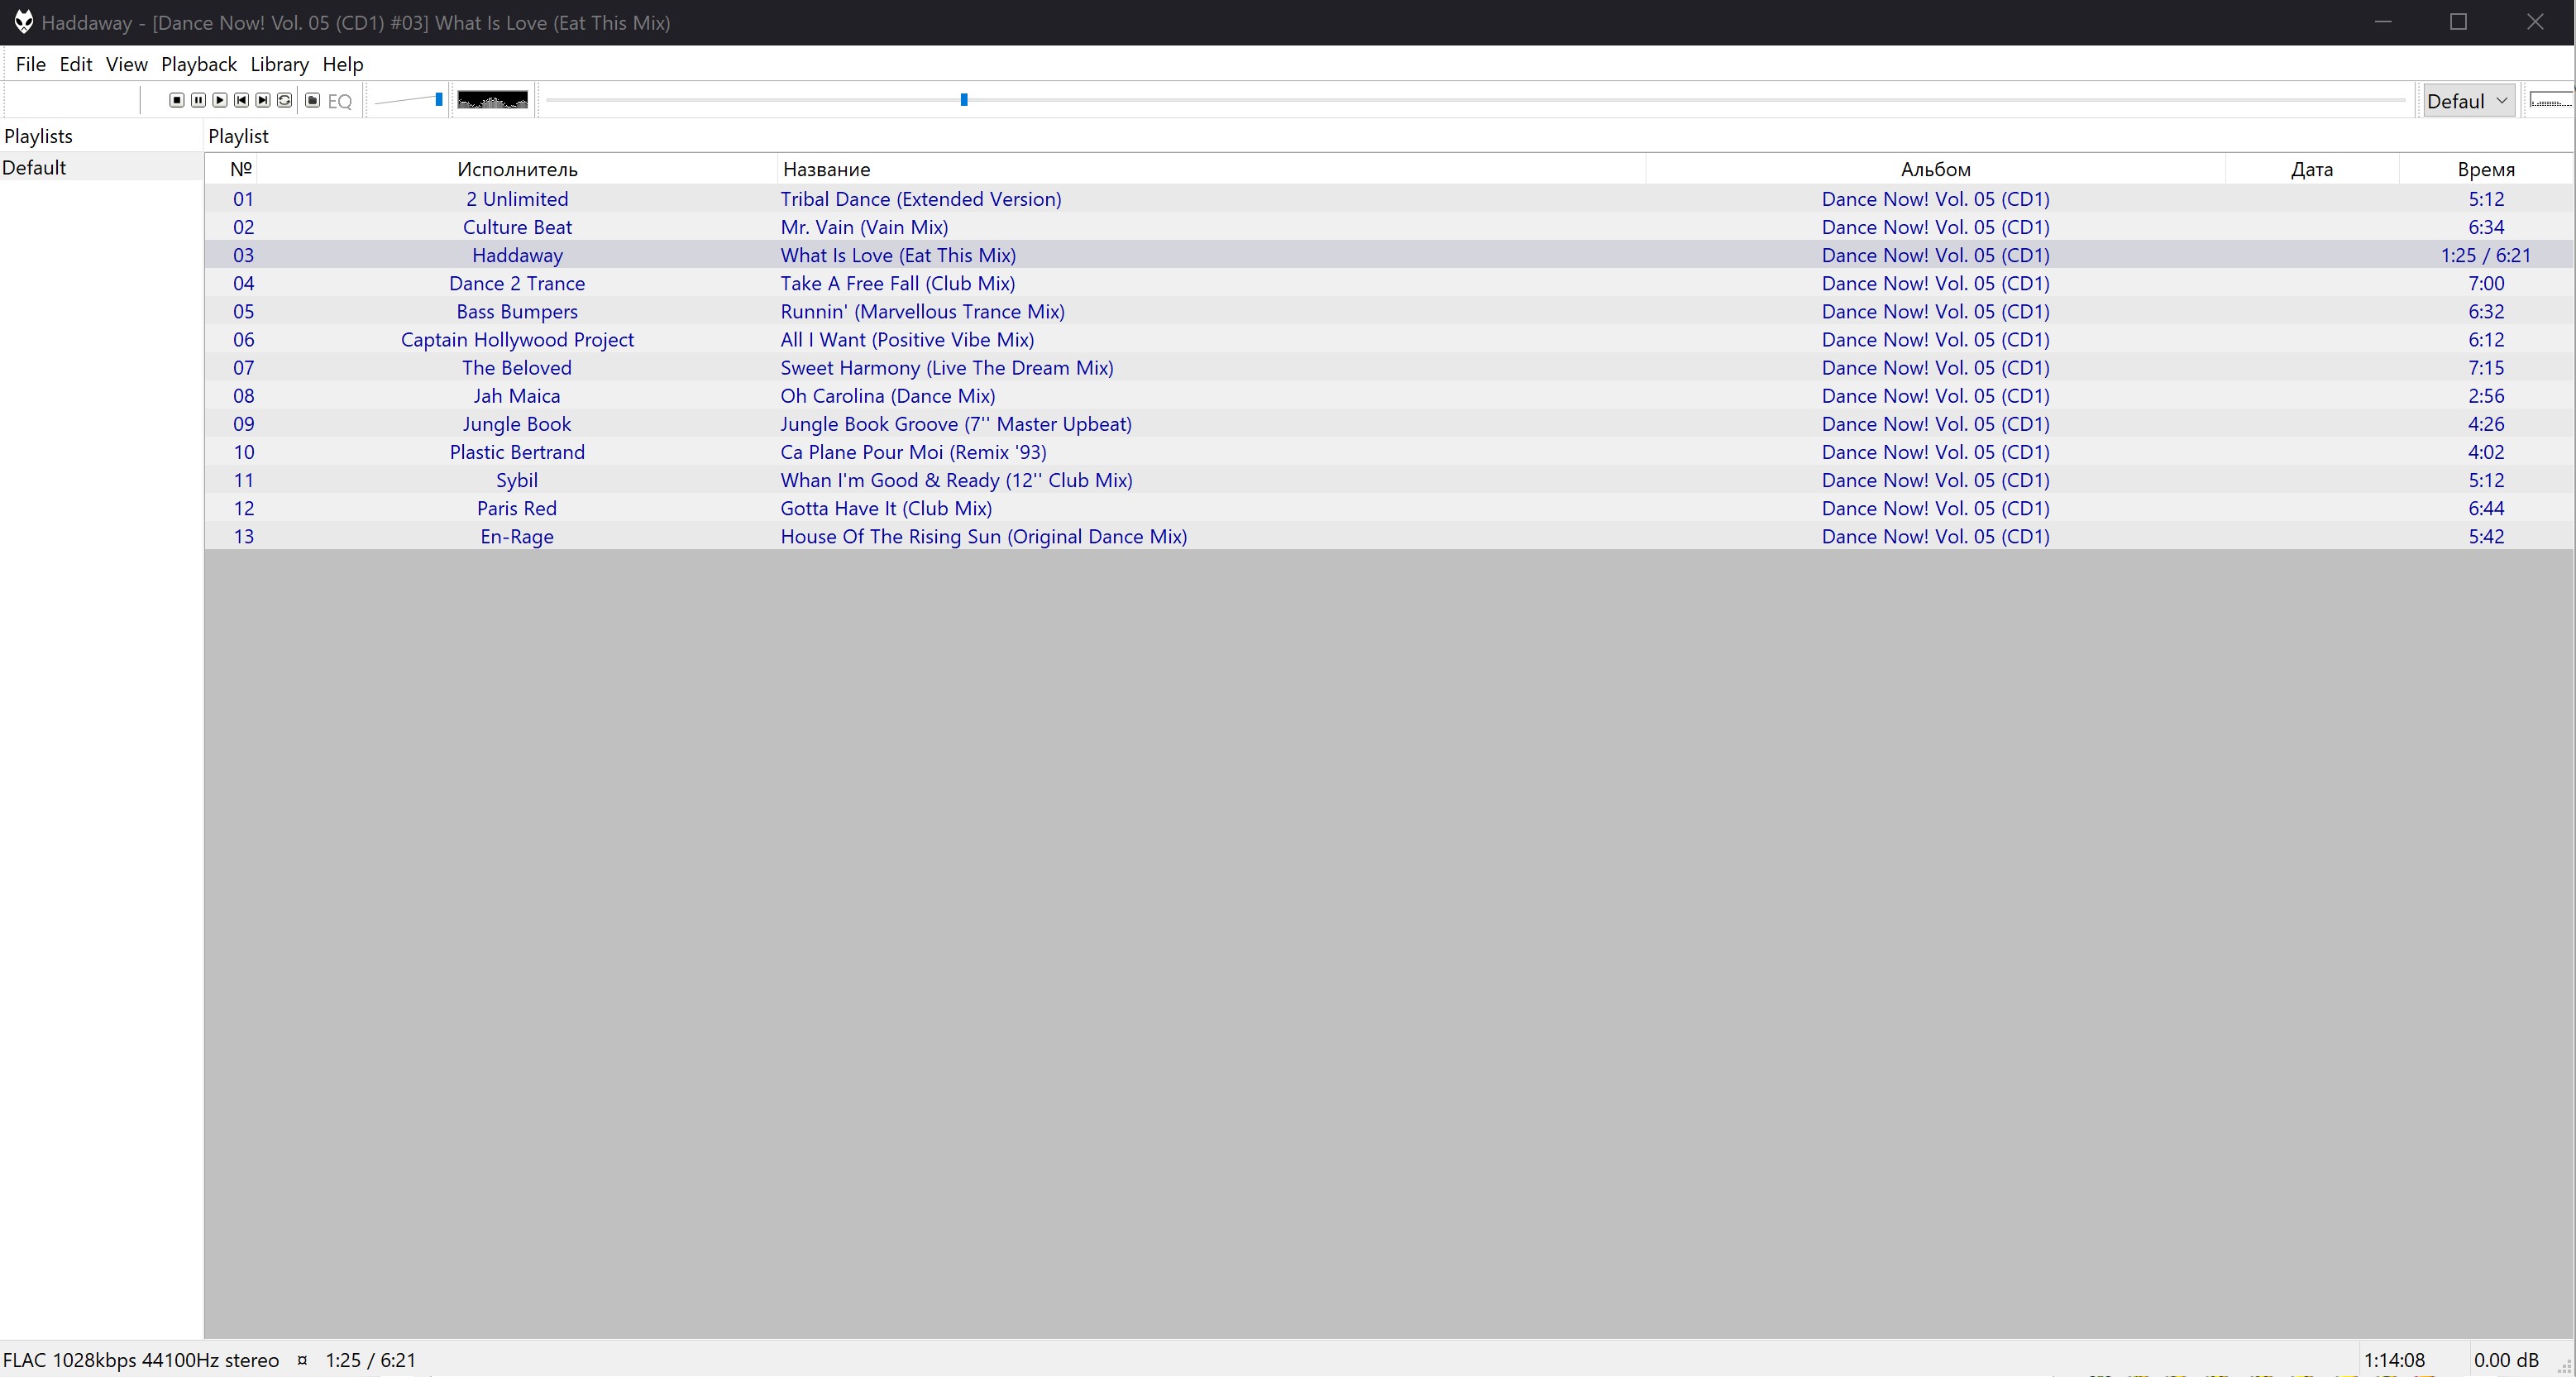This screenshot has height=1377, width=2576.
Task: Open the EQ equalizer button
Action: point(340,101)
